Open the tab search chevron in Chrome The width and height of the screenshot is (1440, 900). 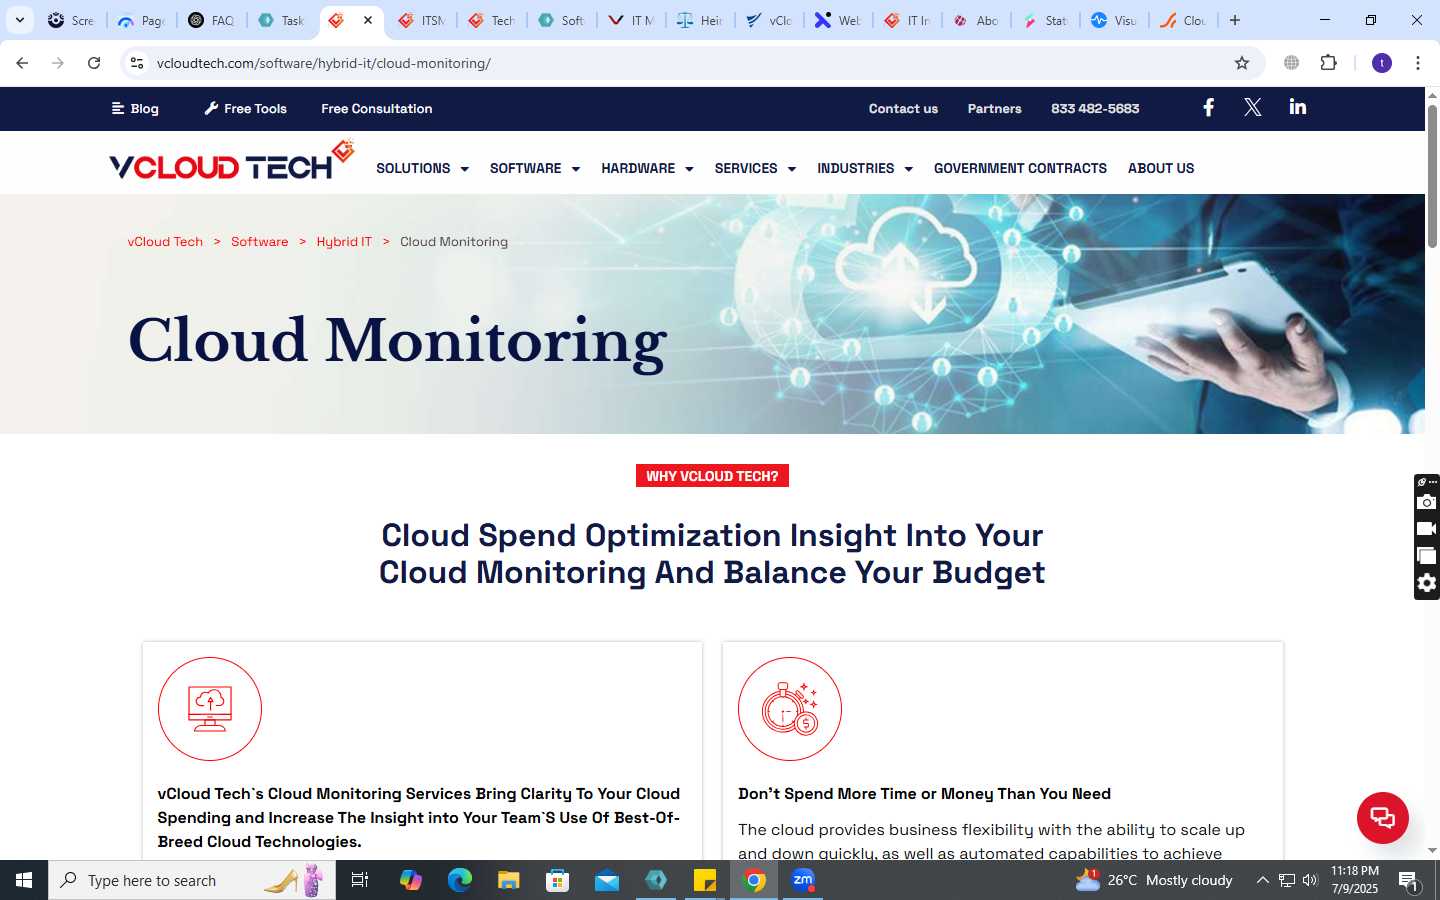tap(20, 20)
